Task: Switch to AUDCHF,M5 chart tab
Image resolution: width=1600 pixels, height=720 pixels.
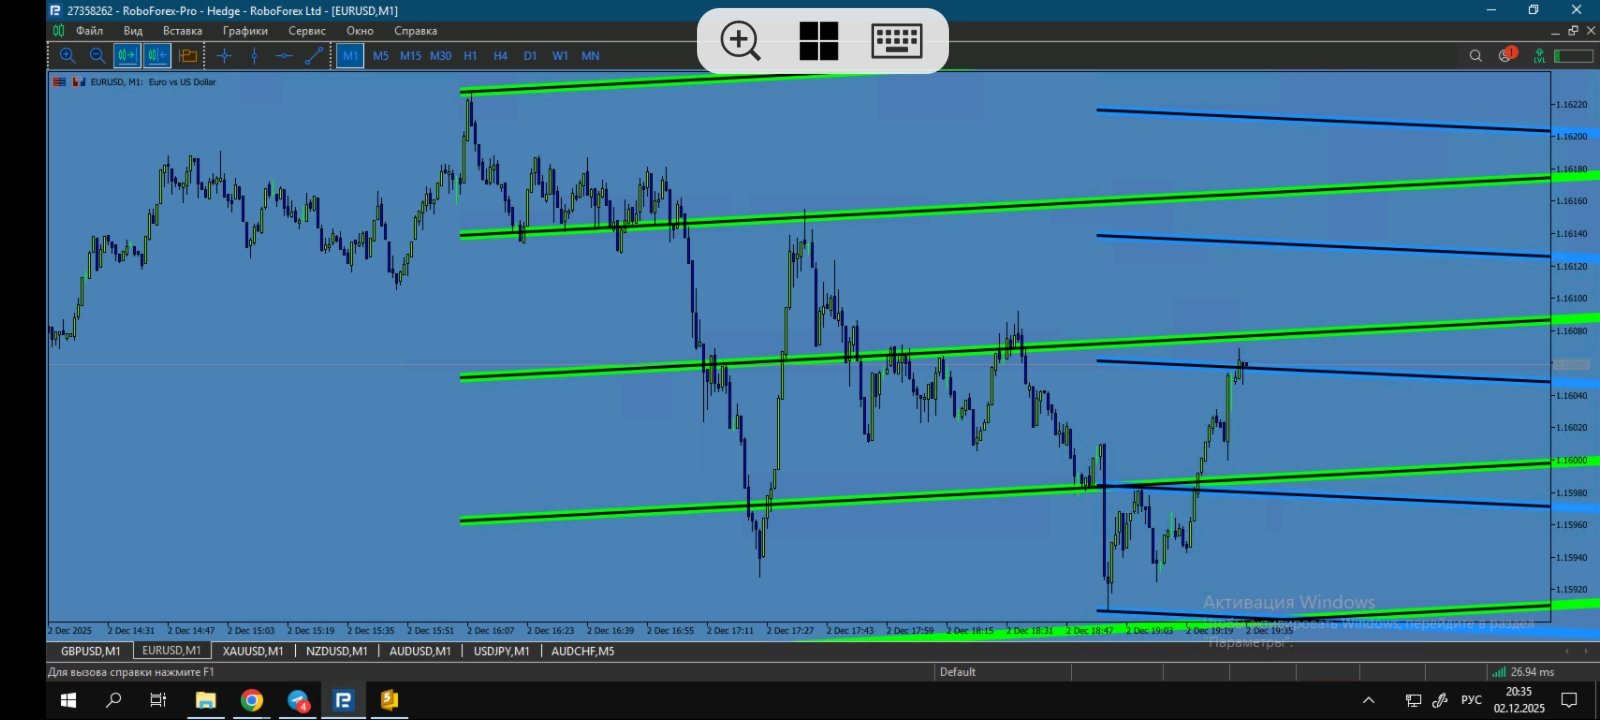Action: (x=583, y=651)
